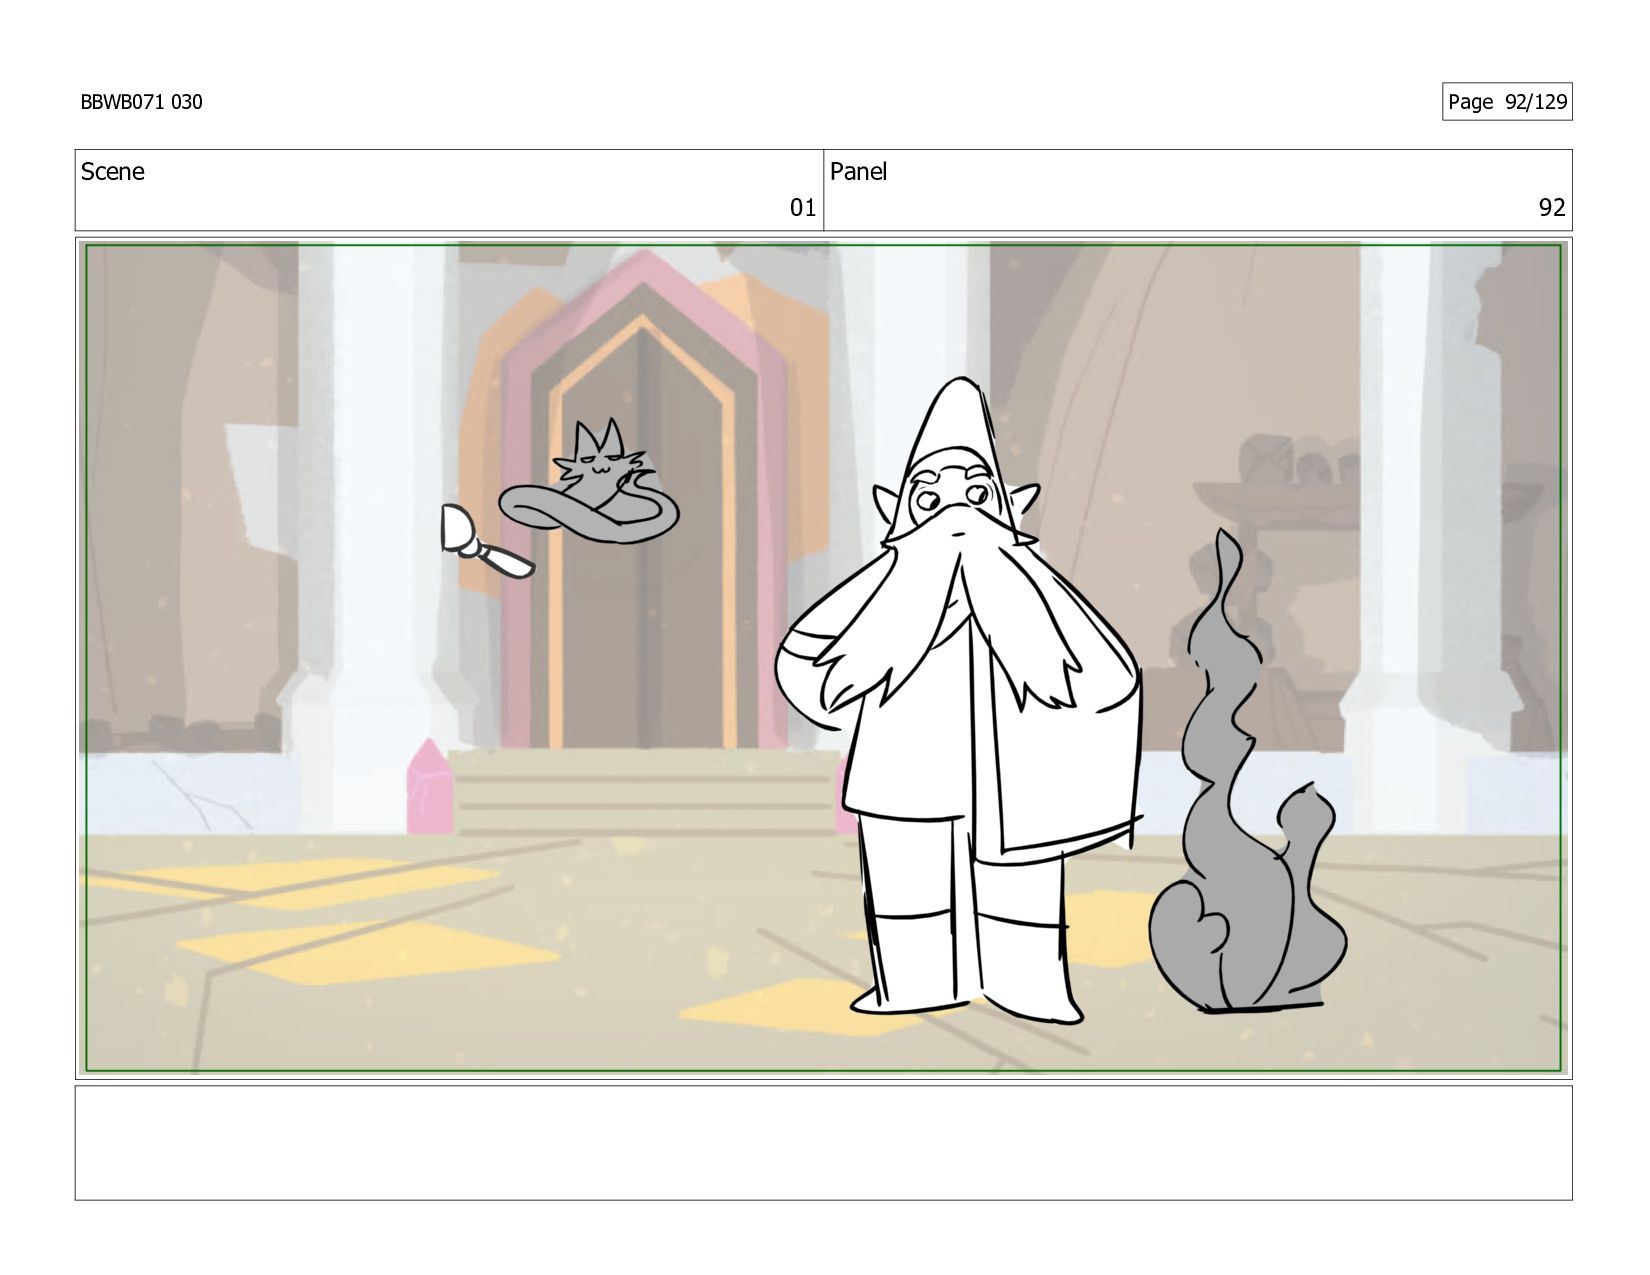Screen dimensions: 1650x1275
Task: Click the scene number '01'
Action: coord(802,208)
